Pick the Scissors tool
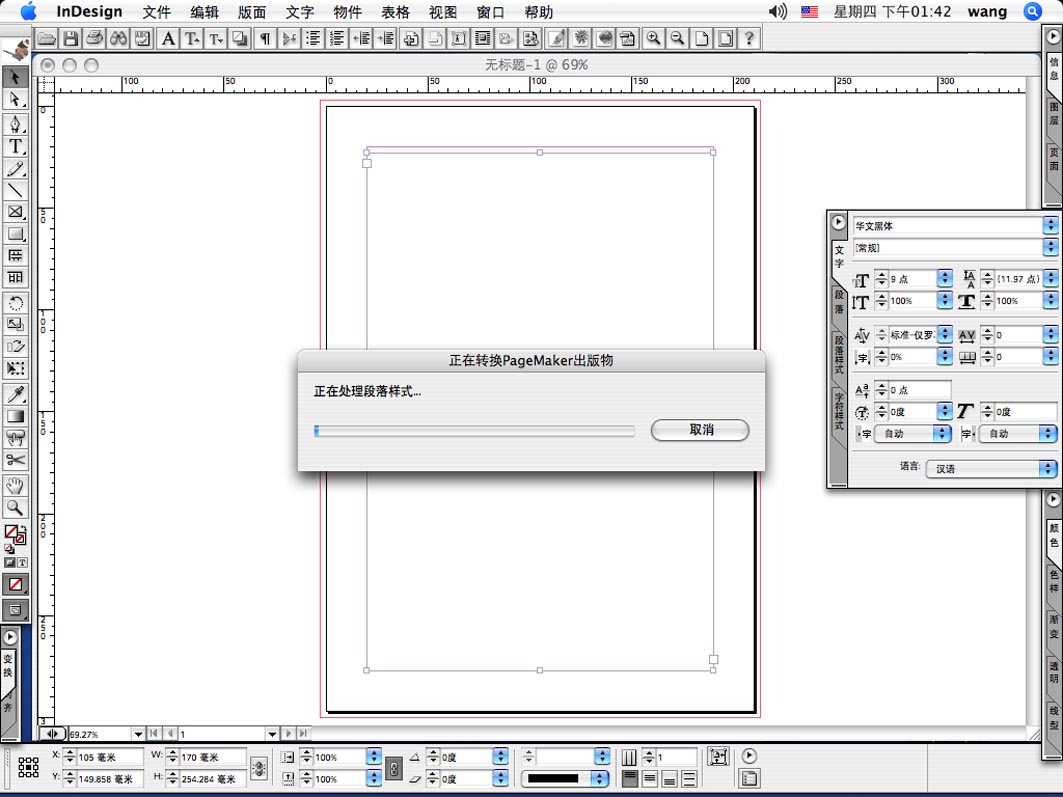This screenshot has width=1063, height=797. (15, 460)
